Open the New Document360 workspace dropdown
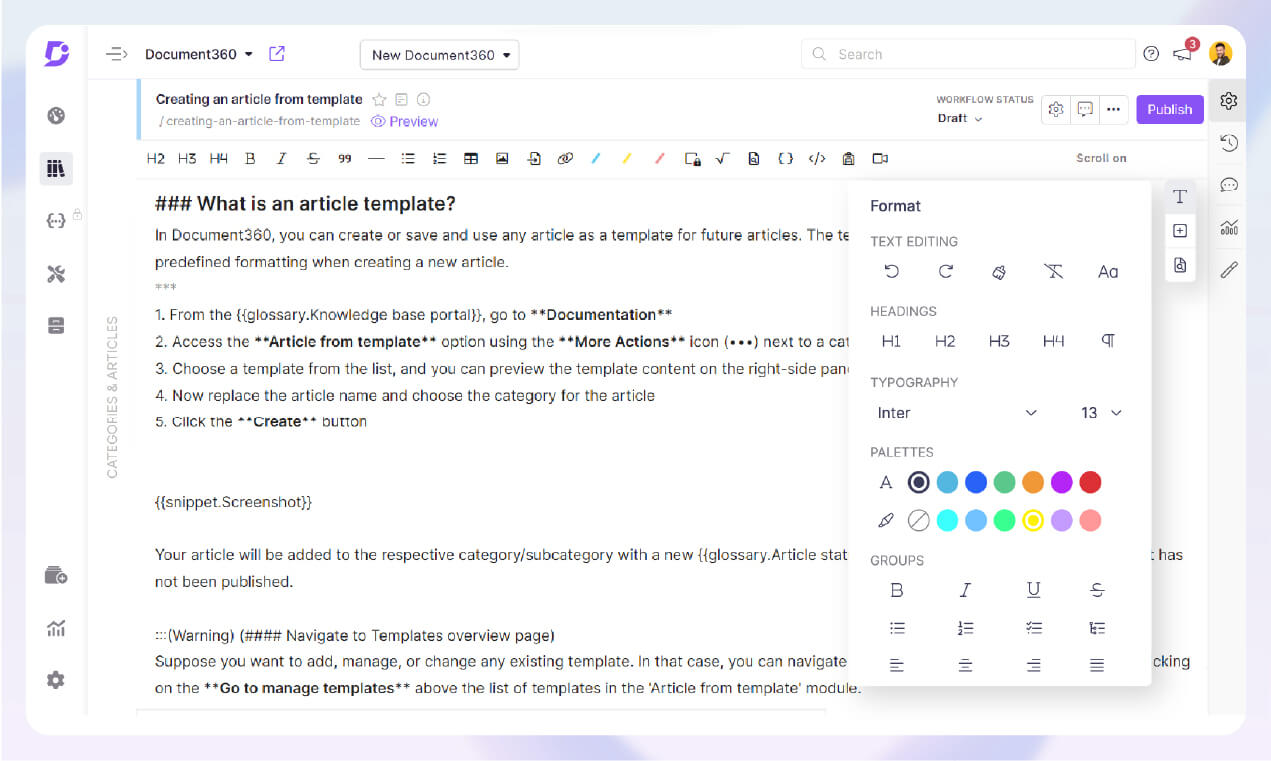1271x761 pixels. point(438,54)
